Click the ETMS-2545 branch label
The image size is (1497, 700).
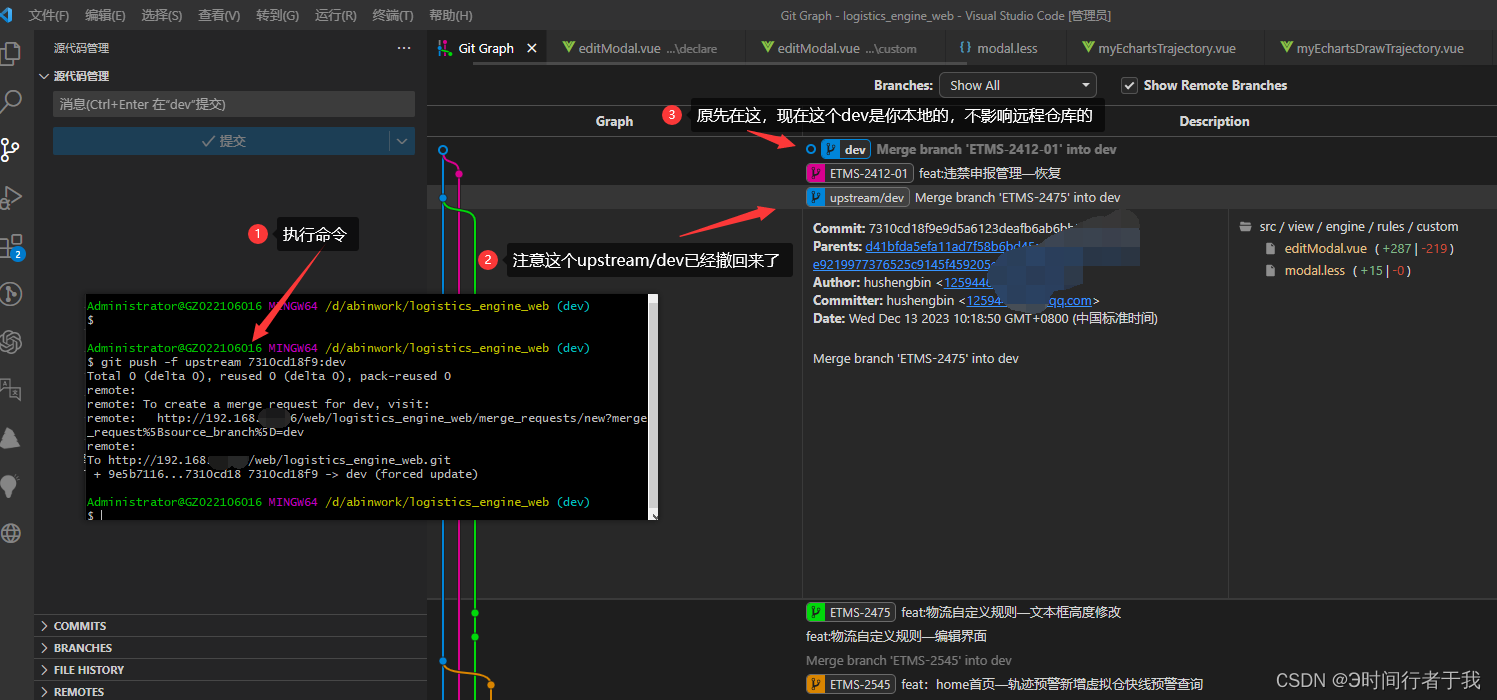(851, 684)
